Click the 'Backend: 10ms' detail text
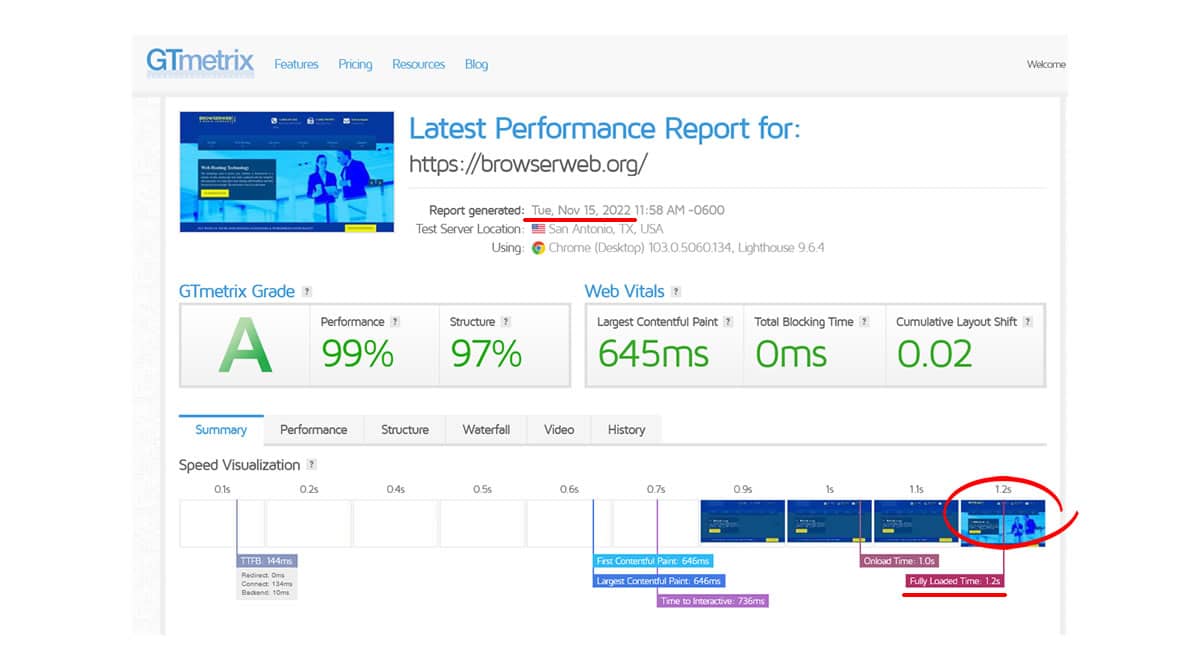The height and width of the screenshot is (670, 1200). click(x=265, y=593)
